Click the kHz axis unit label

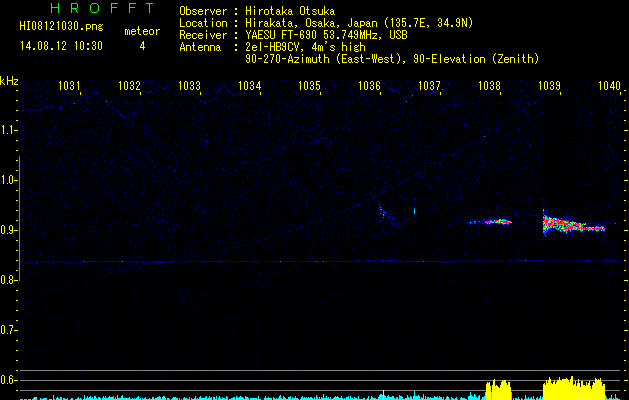pos(9,81)
